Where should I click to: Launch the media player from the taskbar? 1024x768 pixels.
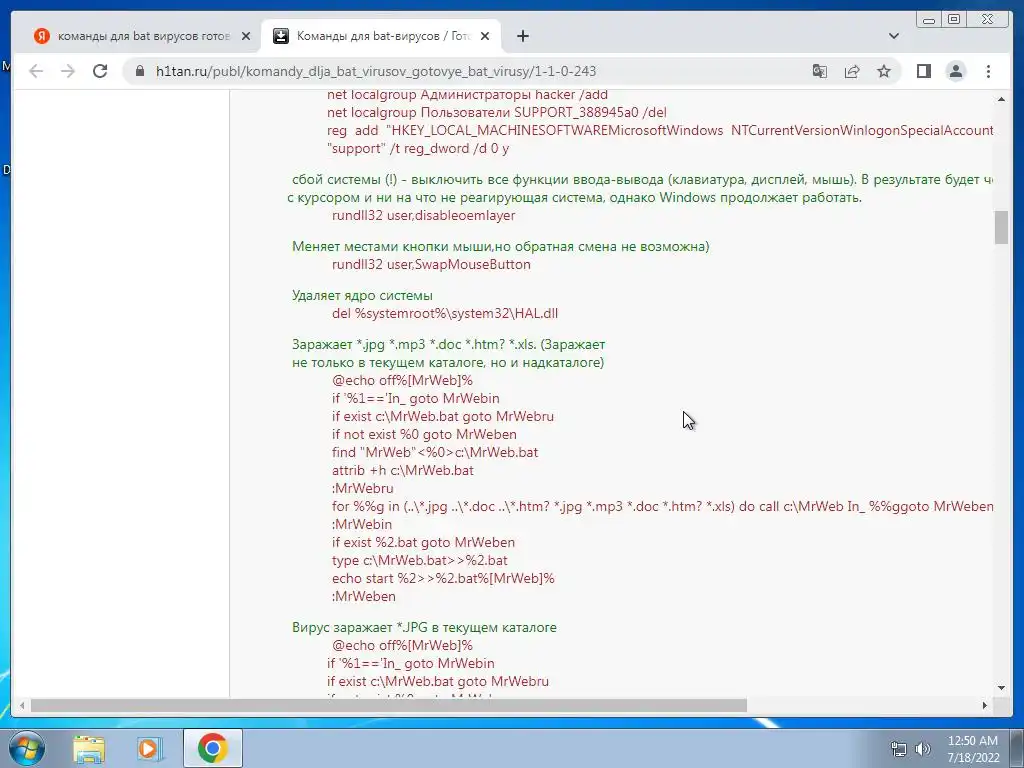148,748
